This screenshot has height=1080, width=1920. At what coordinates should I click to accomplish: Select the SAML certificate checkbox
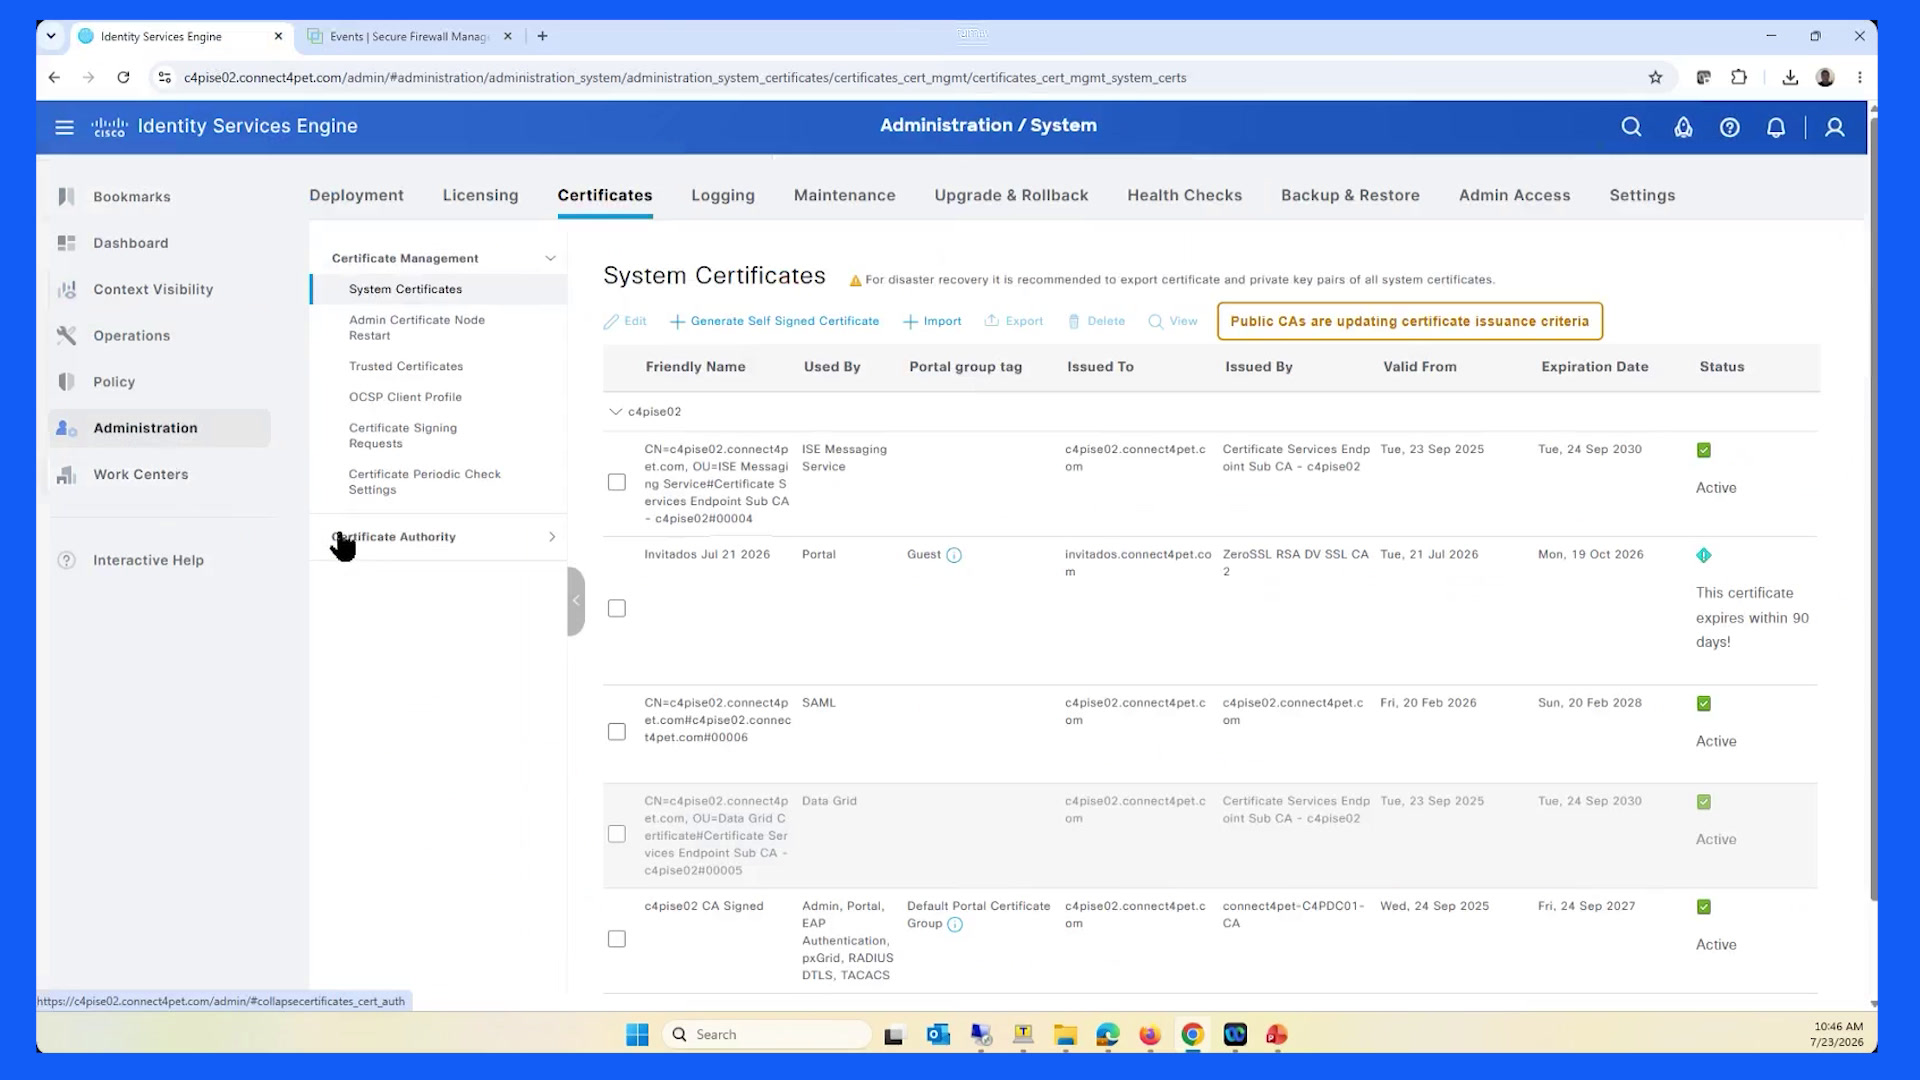click(617, 732)
